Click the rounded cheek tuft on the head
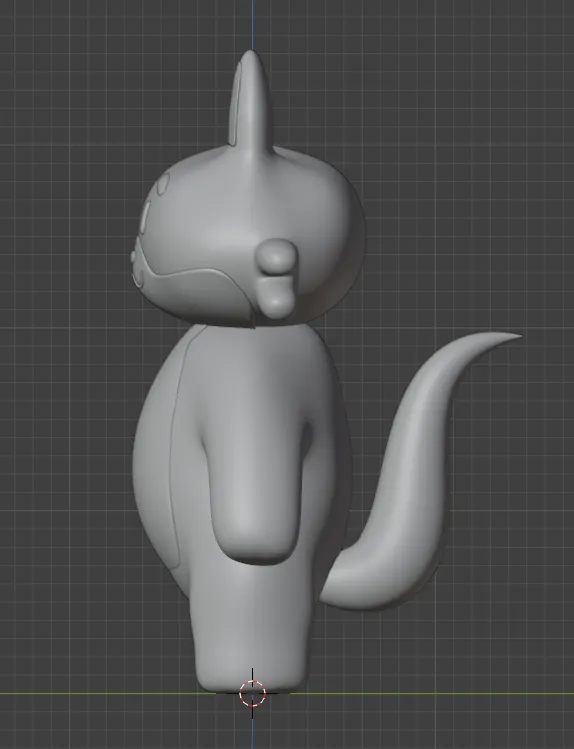This screenshot has height=749, width=574. pos(277,279)
